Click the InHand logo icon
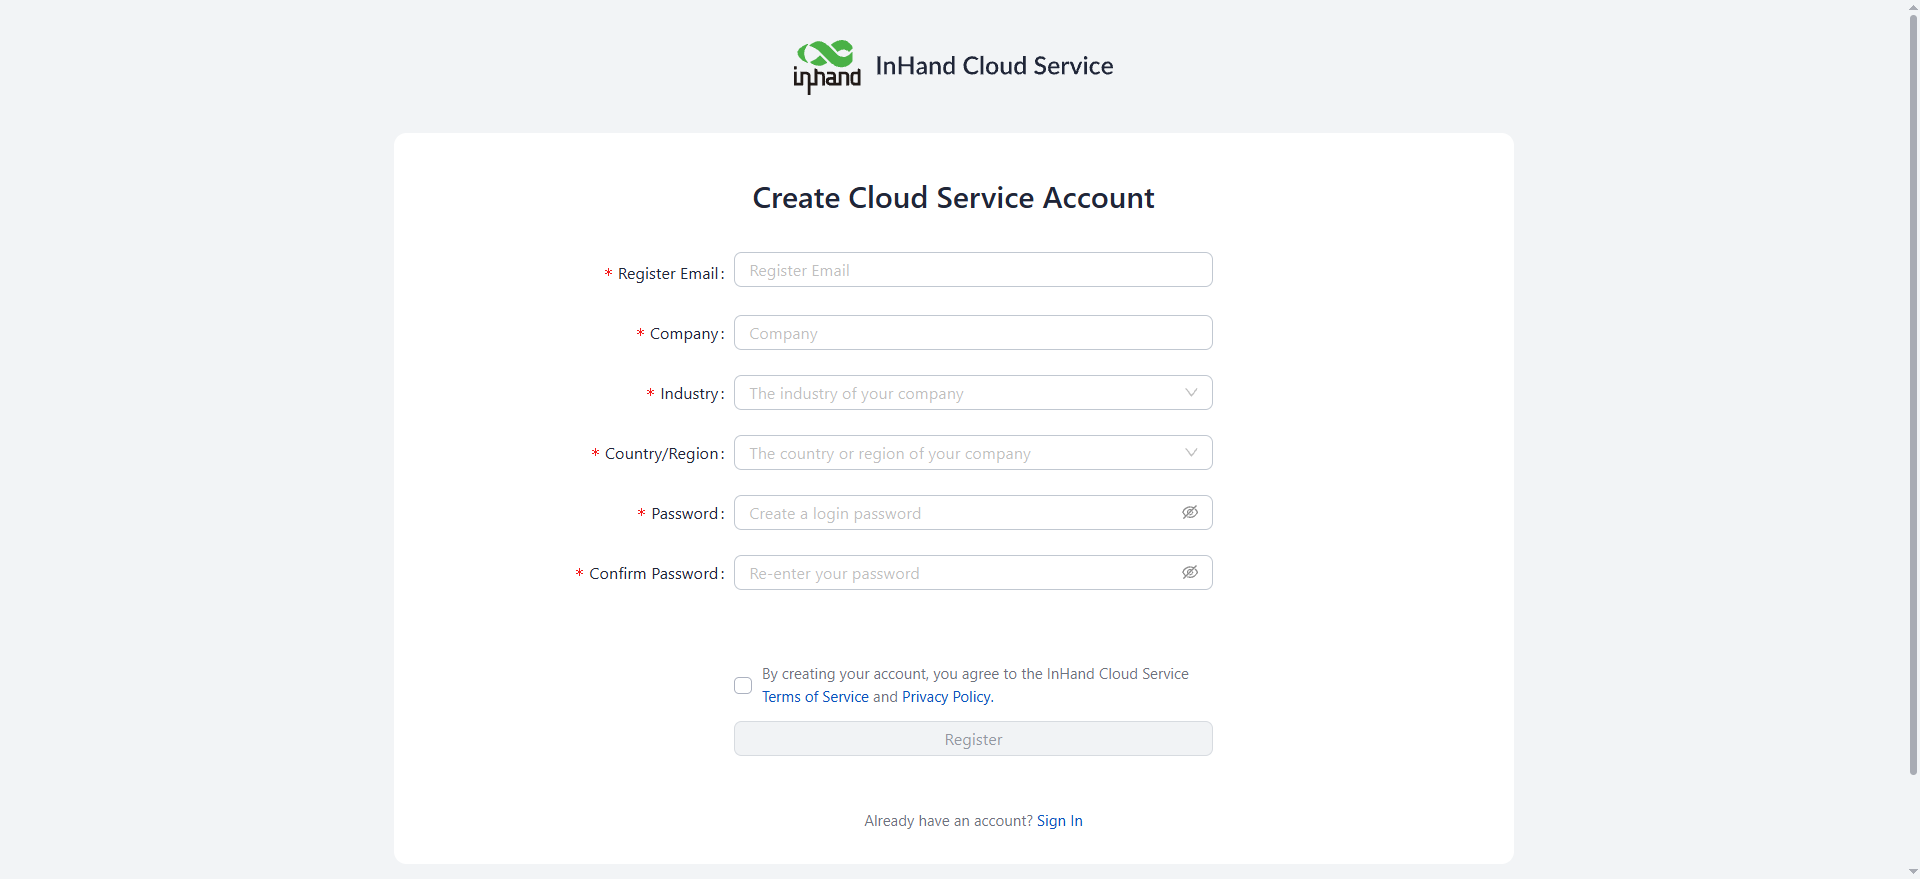The height and width of the screenshot is (879, 1920). [827, 67]
